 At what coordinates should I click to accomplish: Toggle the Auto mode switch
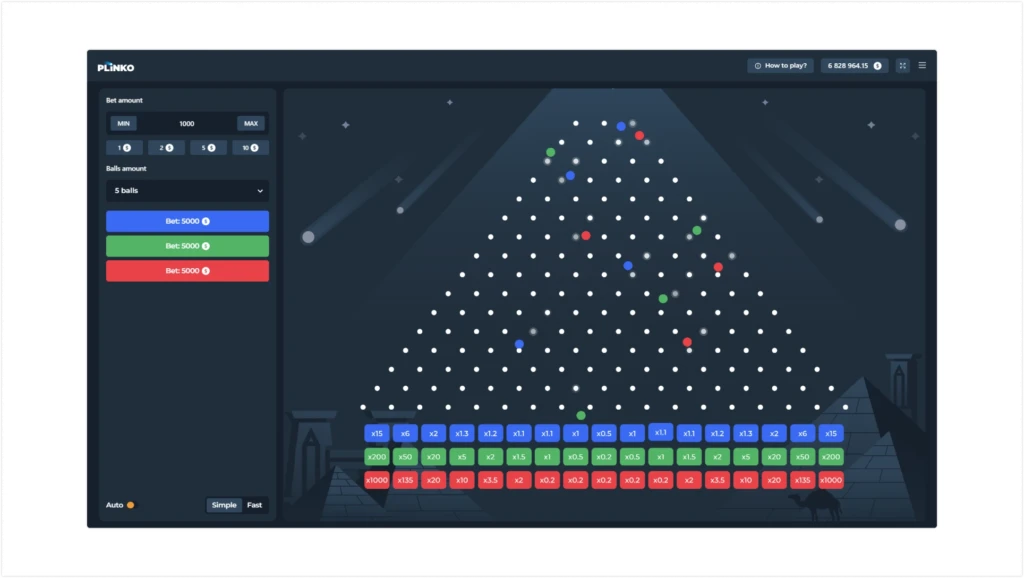[131, 505]
